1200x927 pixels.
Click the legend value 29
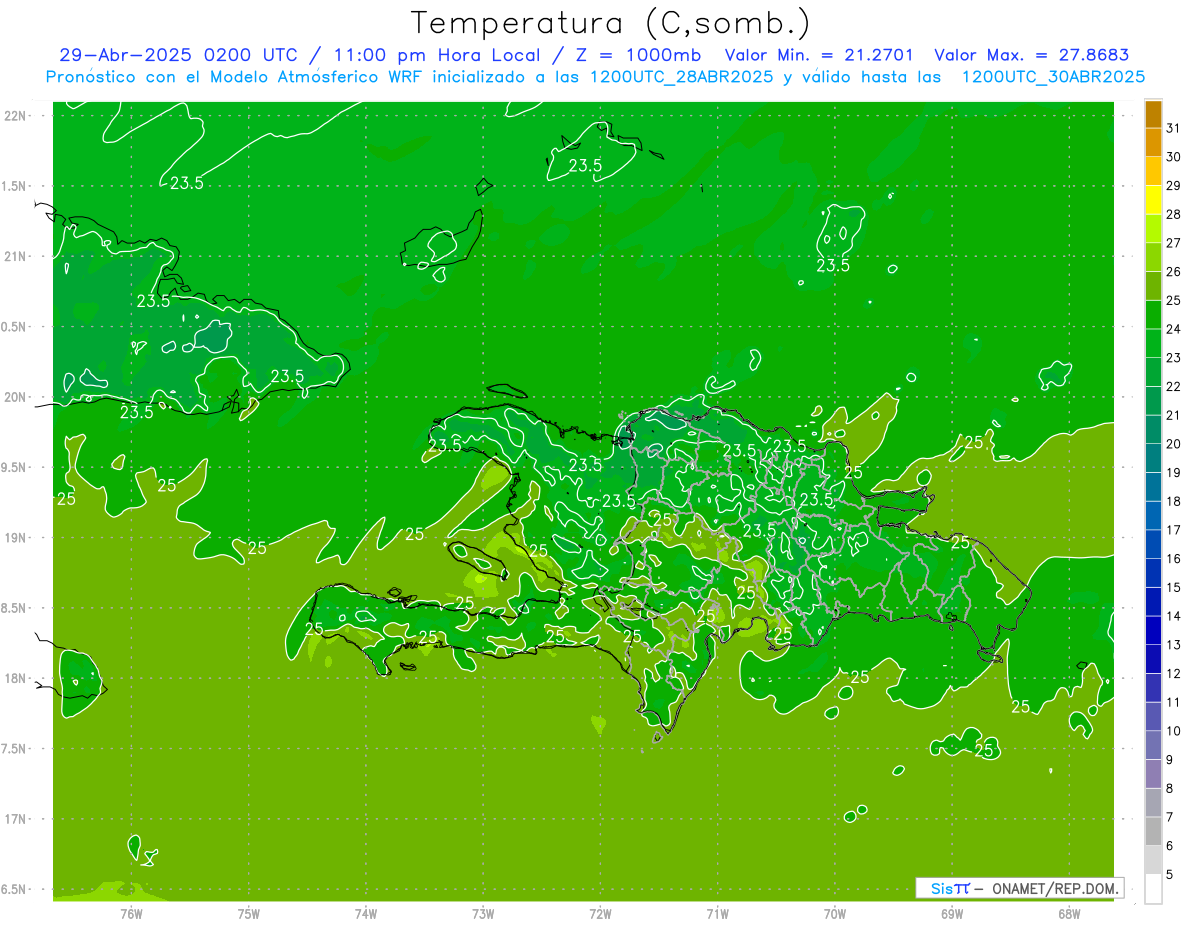click(x=1173, y=185)
